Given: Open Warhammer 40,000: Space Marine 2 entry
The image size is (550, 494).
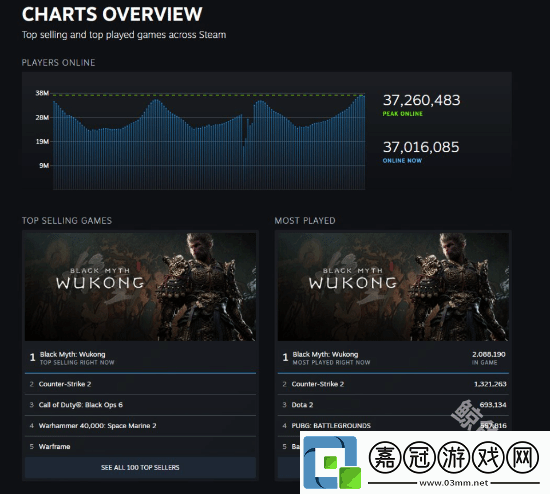Looking at the screenshot, I should 140,426.
